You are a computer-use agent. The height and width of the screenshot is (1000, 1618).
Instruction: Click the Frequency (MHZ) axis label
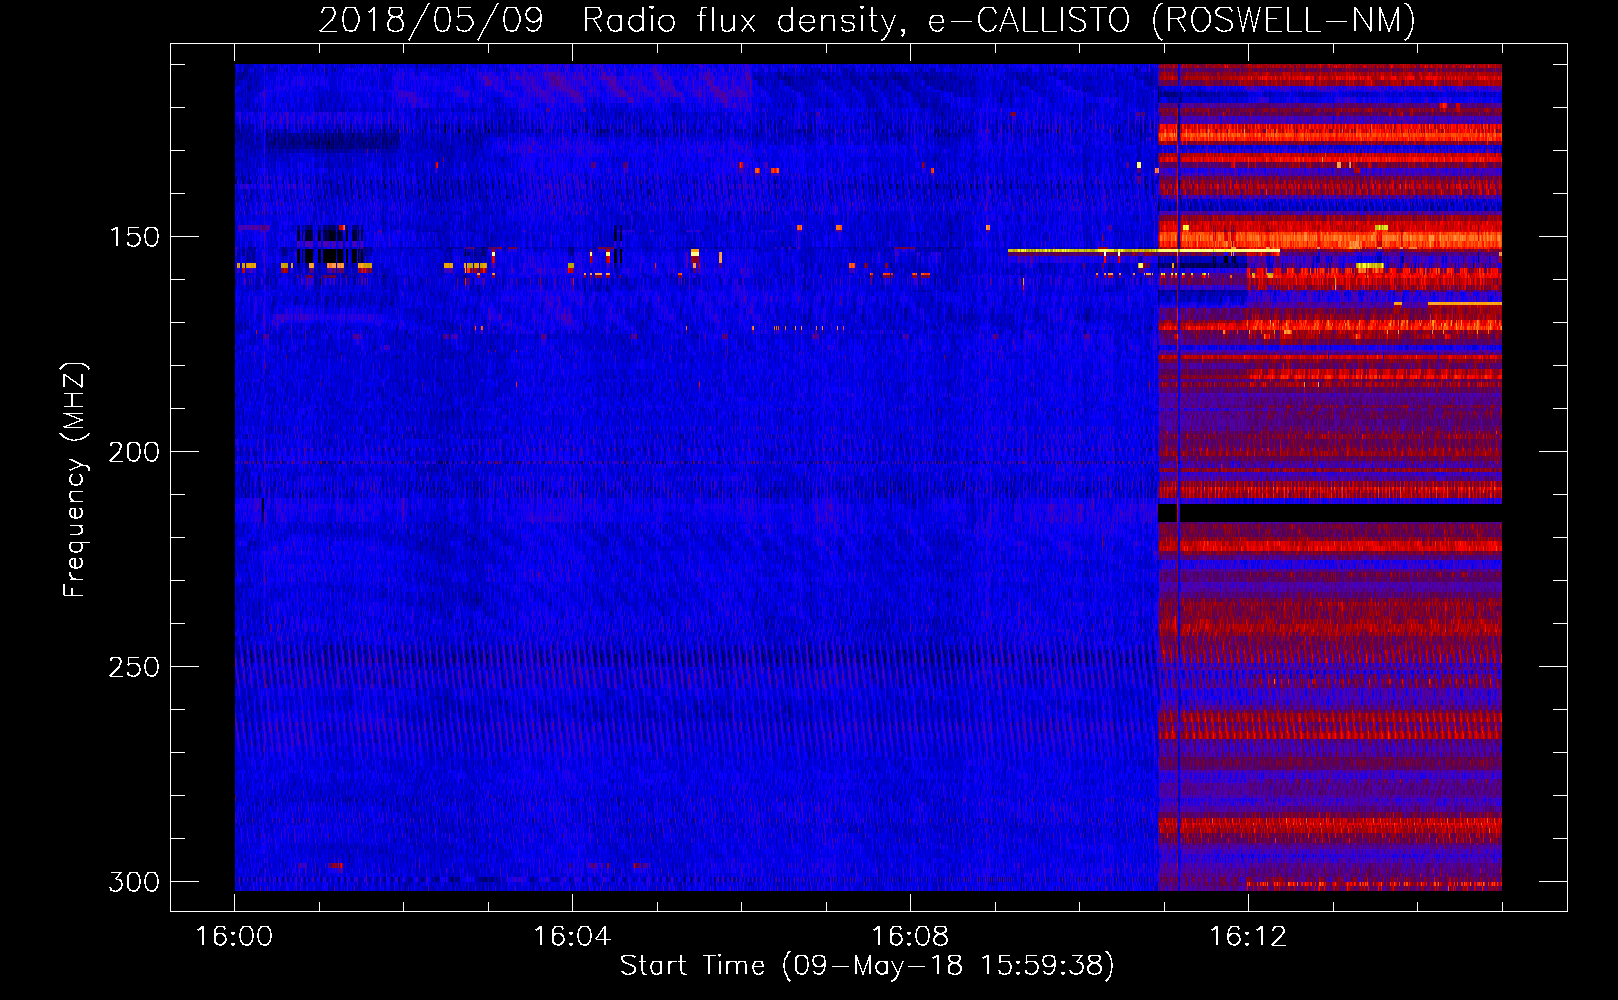(74, 480)
